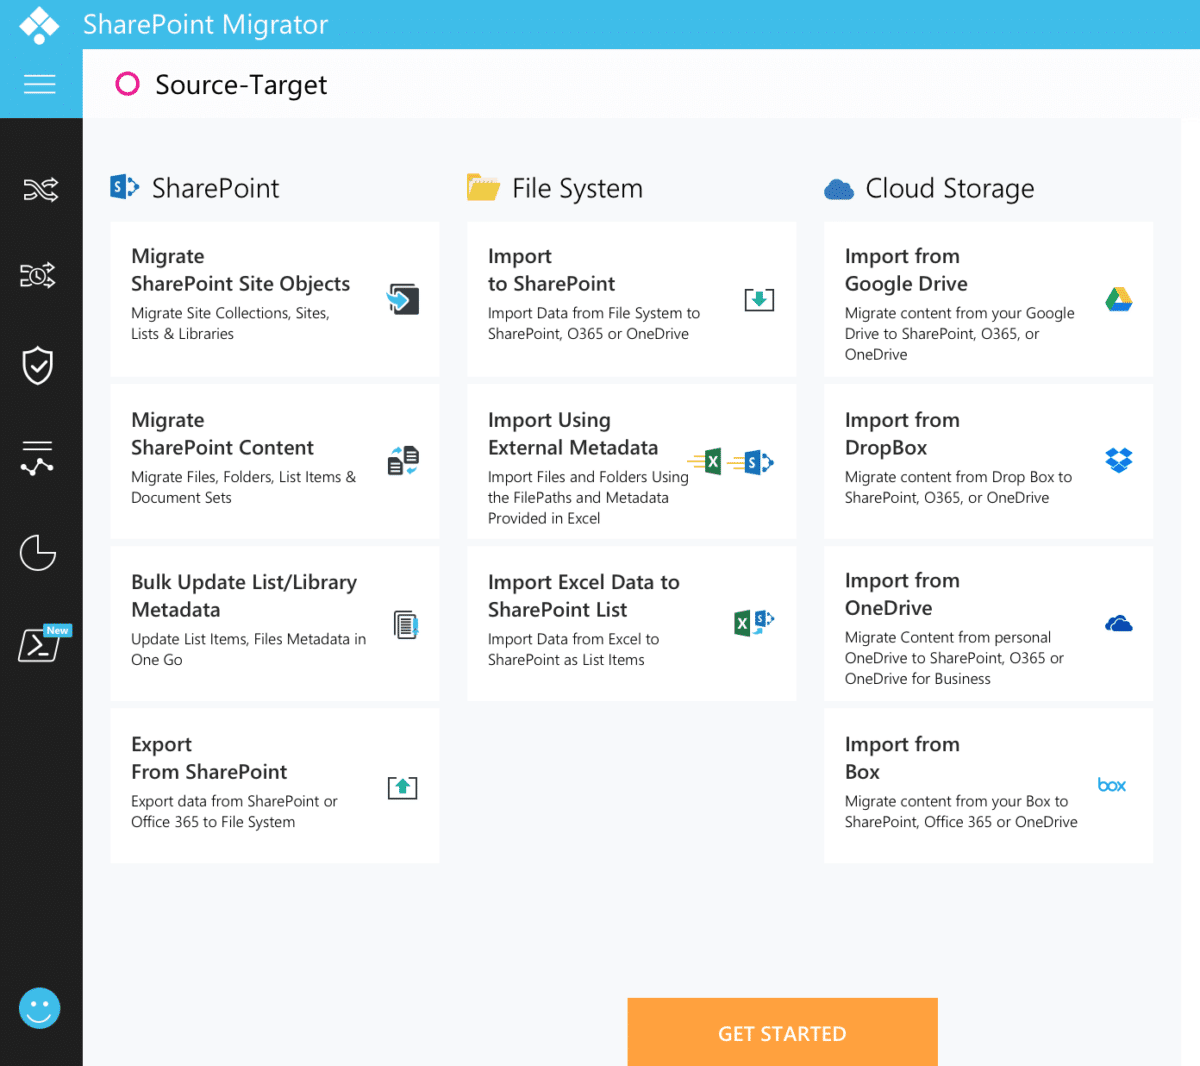
Task: Click the Google Drive icon
Action: point(1118,299)
